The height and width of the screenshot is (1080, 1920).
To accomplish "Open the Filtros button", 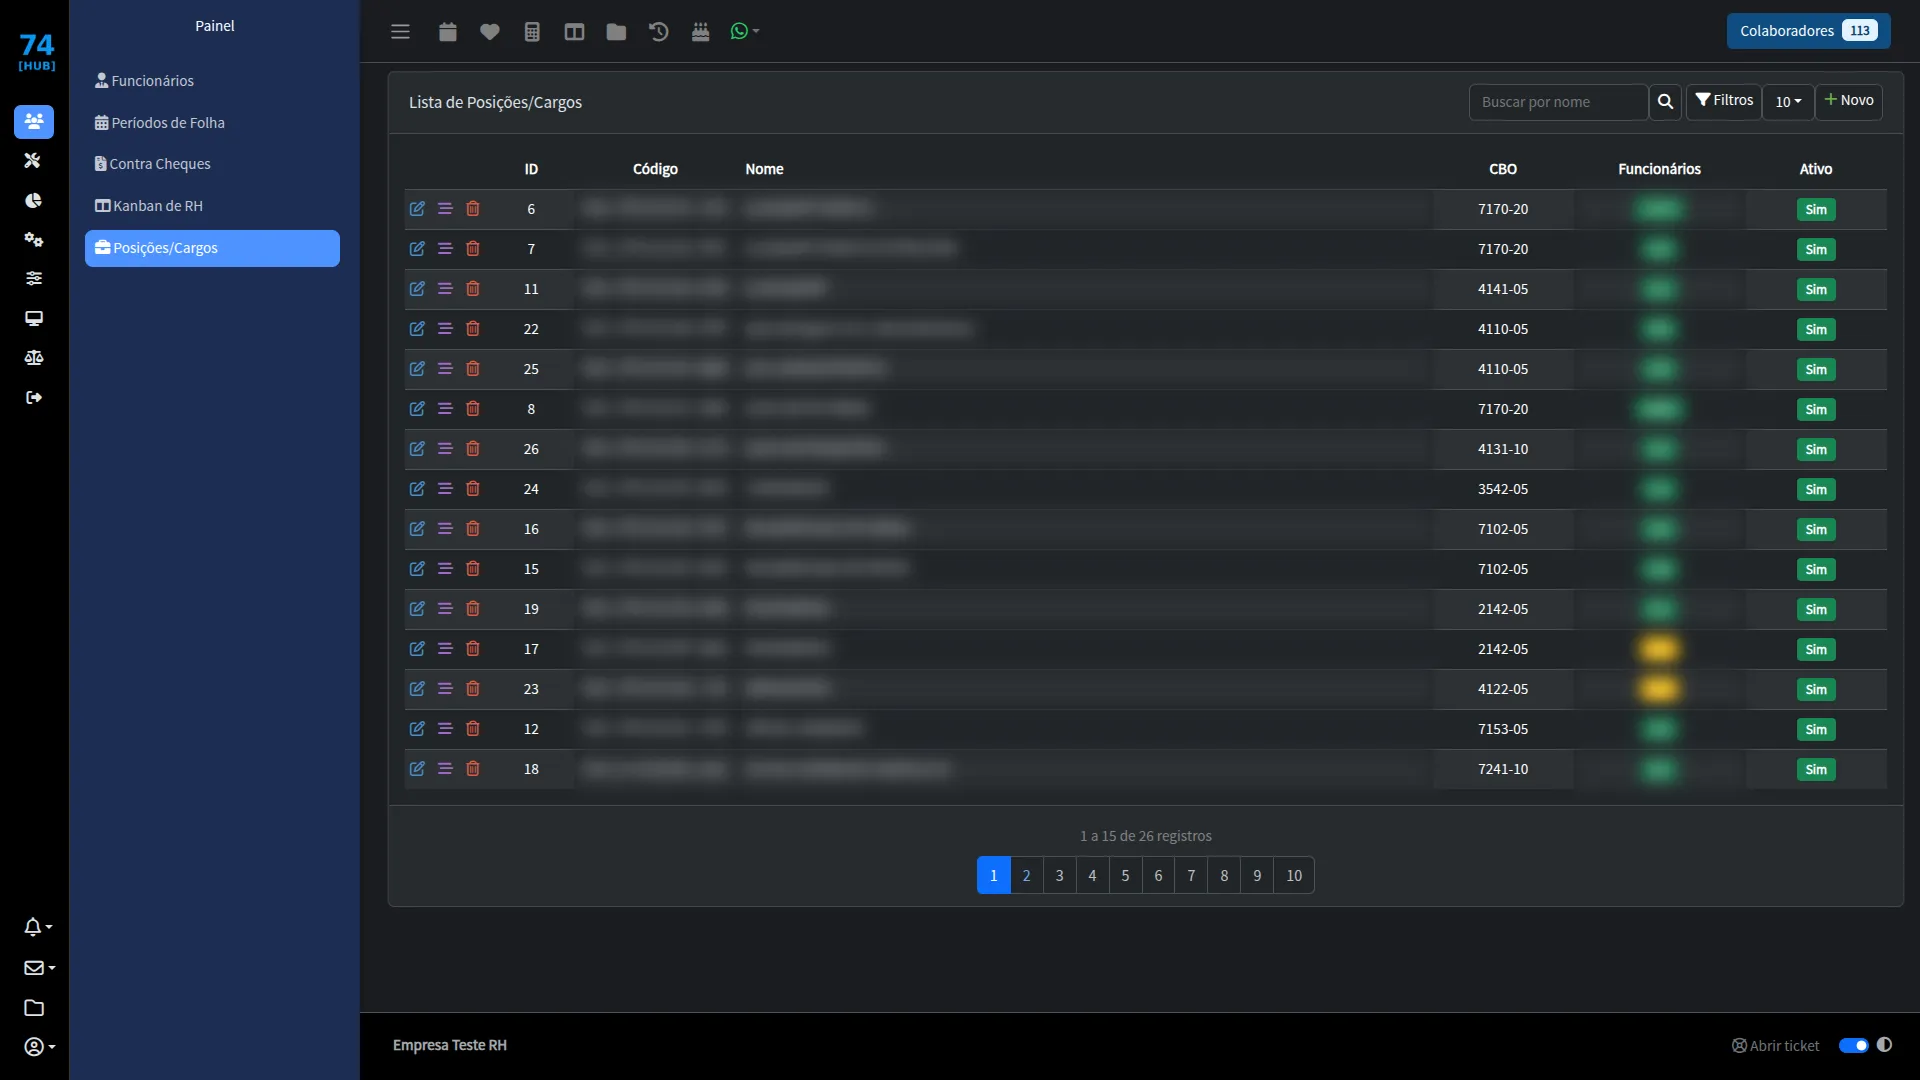I will pyautogui.click(x=1724, y=101).
